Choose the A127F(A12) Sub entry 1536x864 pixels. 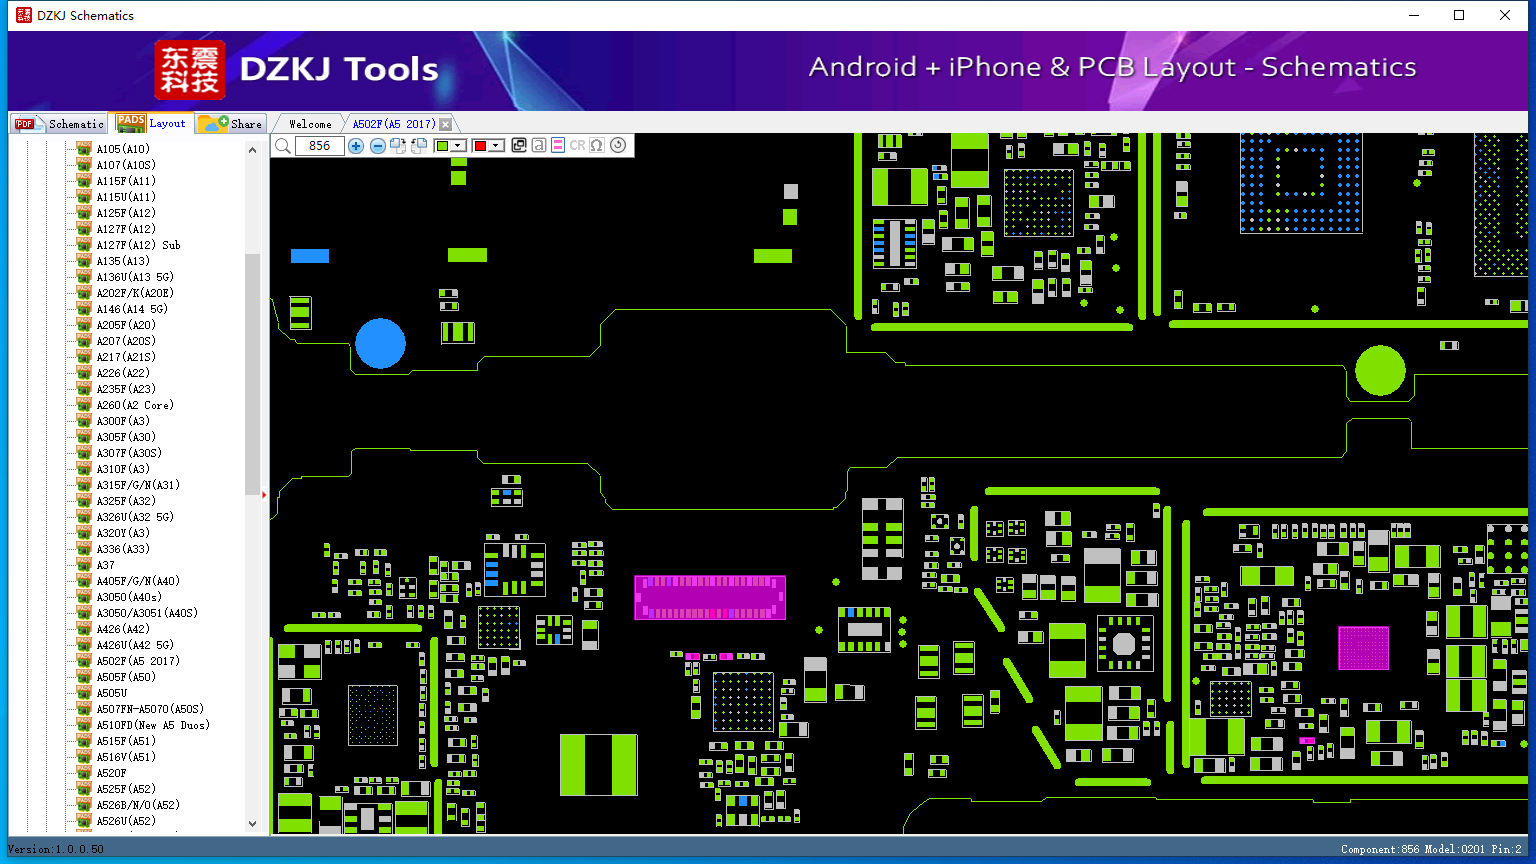(x=138, y=245)
